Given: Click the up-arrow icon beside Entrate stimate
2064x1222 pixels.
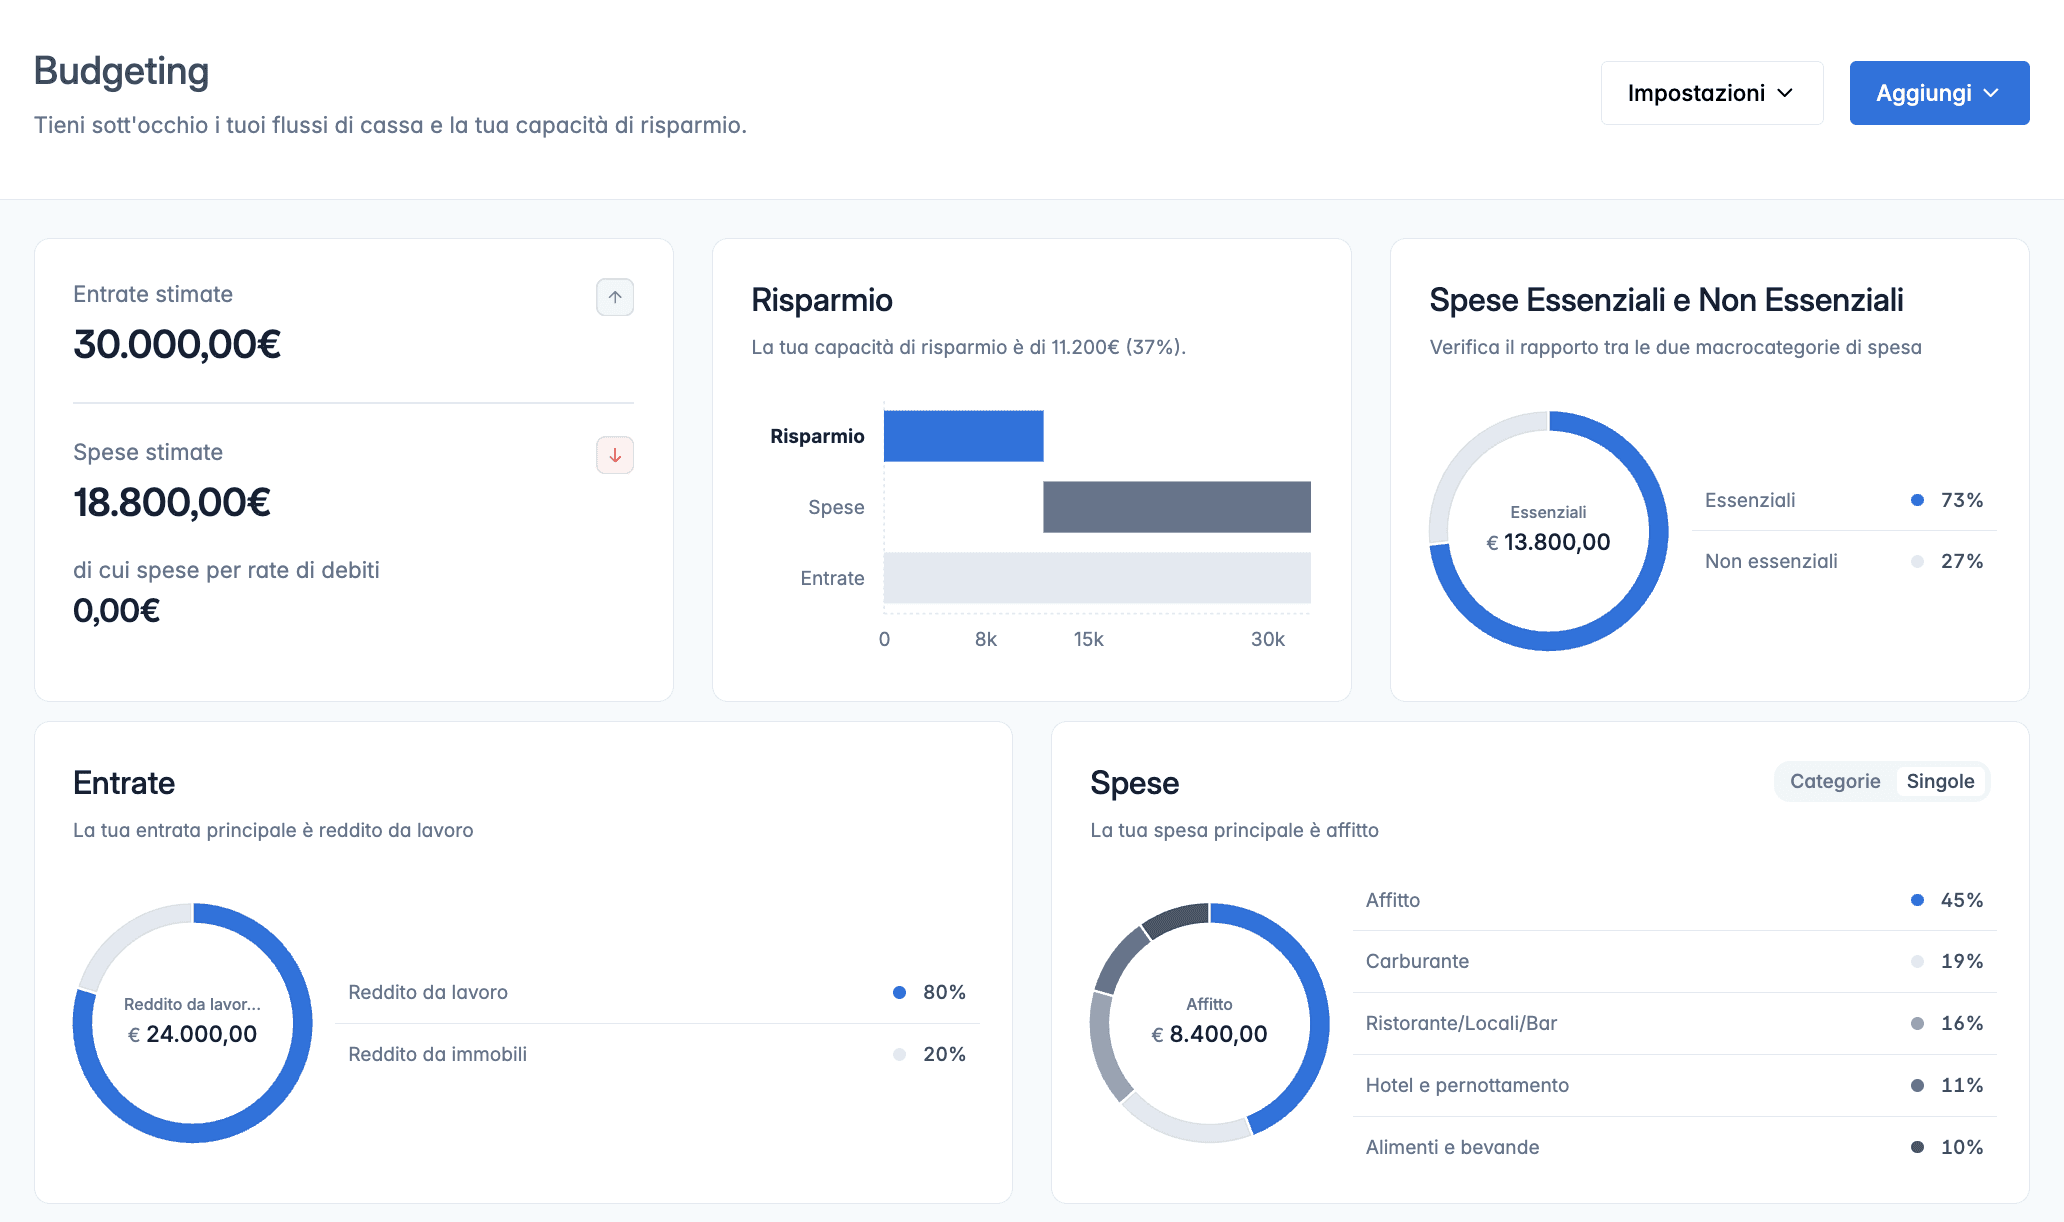Looking at the screenshot, I should click(x=615, y=297).
